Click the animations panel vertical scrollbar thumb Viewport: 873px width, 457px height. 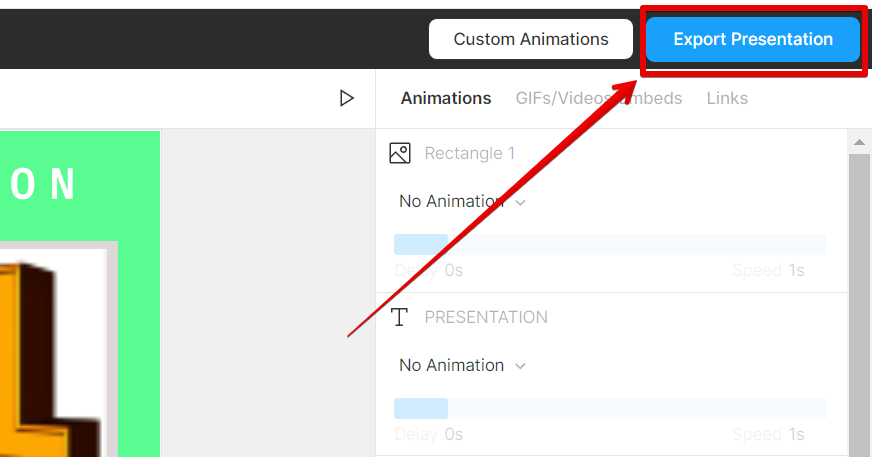859,300
